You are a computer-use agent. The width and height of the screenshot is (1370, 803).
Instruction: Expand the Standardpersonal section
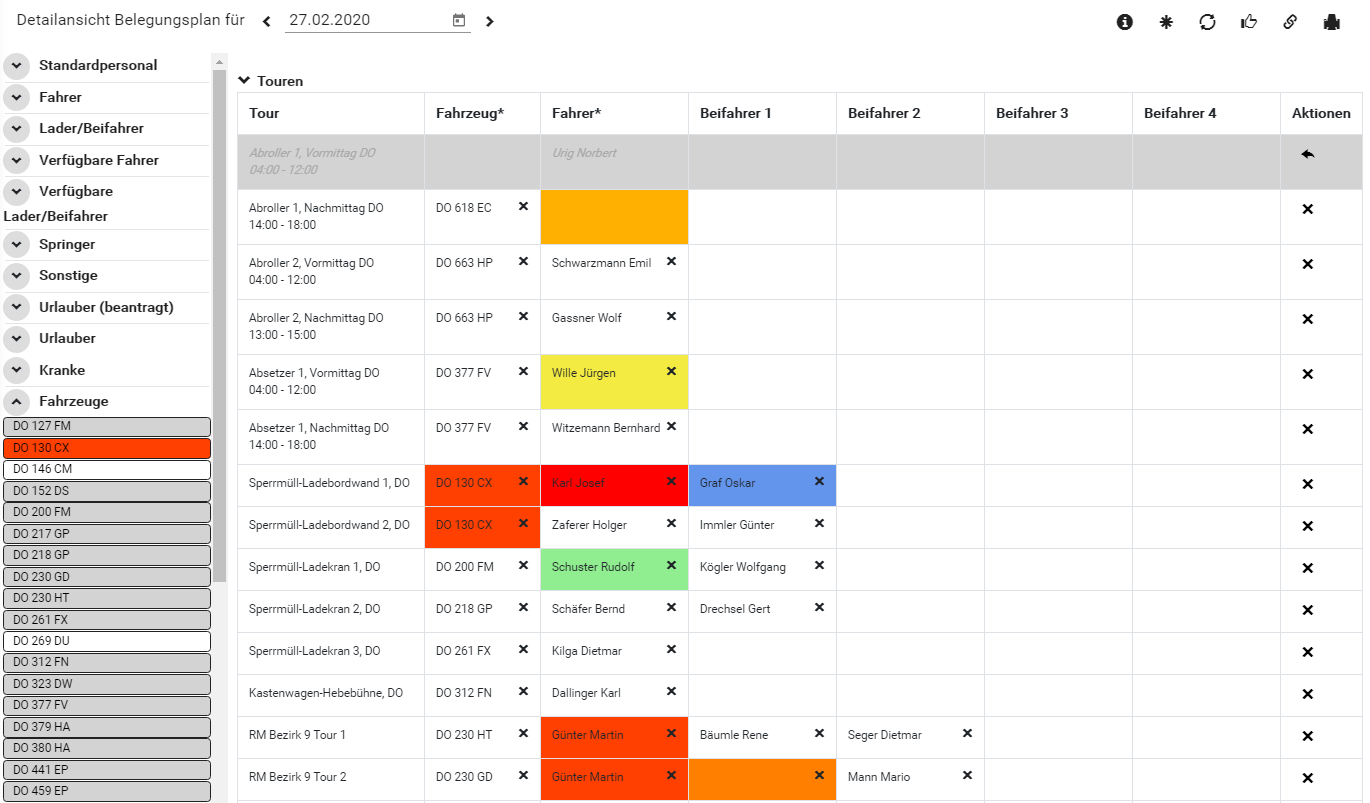17,66
